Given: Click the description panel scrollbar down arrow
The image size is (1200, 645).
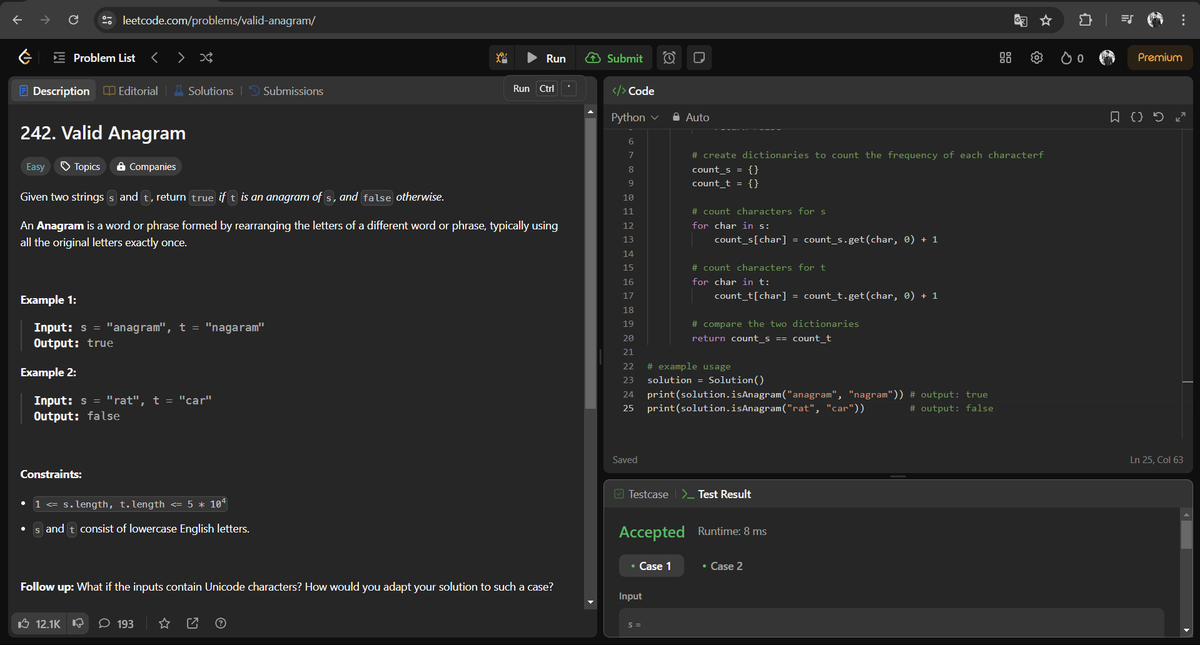Looking at the screenshot, I should tap(590, 601).
